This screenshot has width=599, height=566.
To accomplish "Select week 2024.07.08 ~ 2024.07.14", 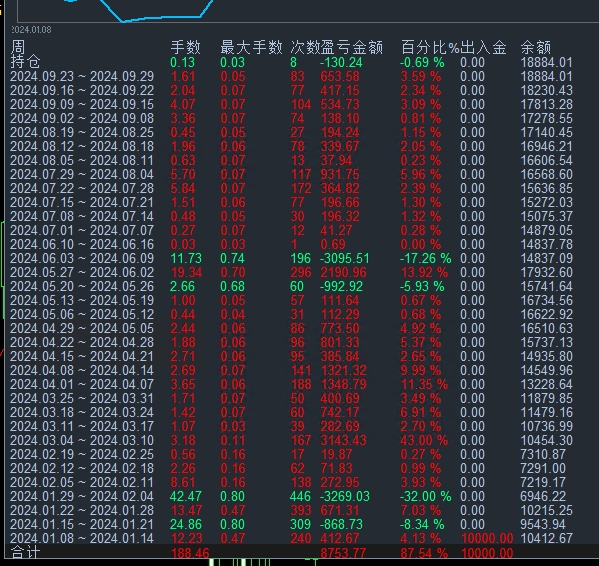I will click(82, 217).
